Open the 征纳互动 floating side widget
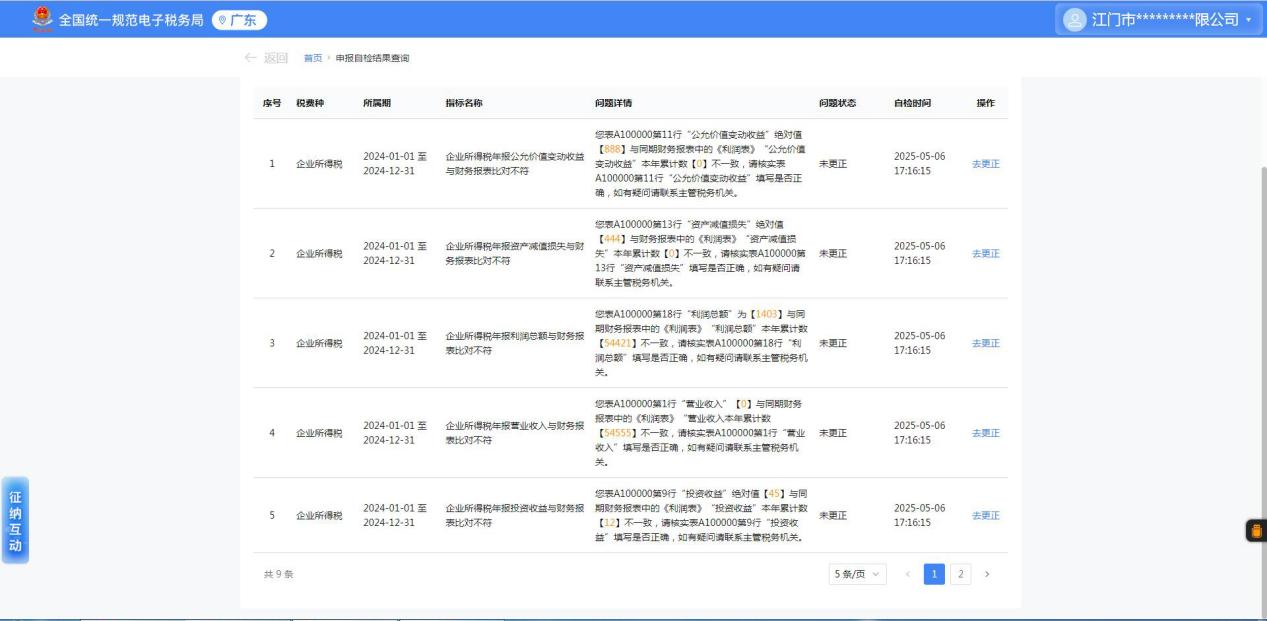The width and height of the screenshot is (1267, 621). [15, 520]
